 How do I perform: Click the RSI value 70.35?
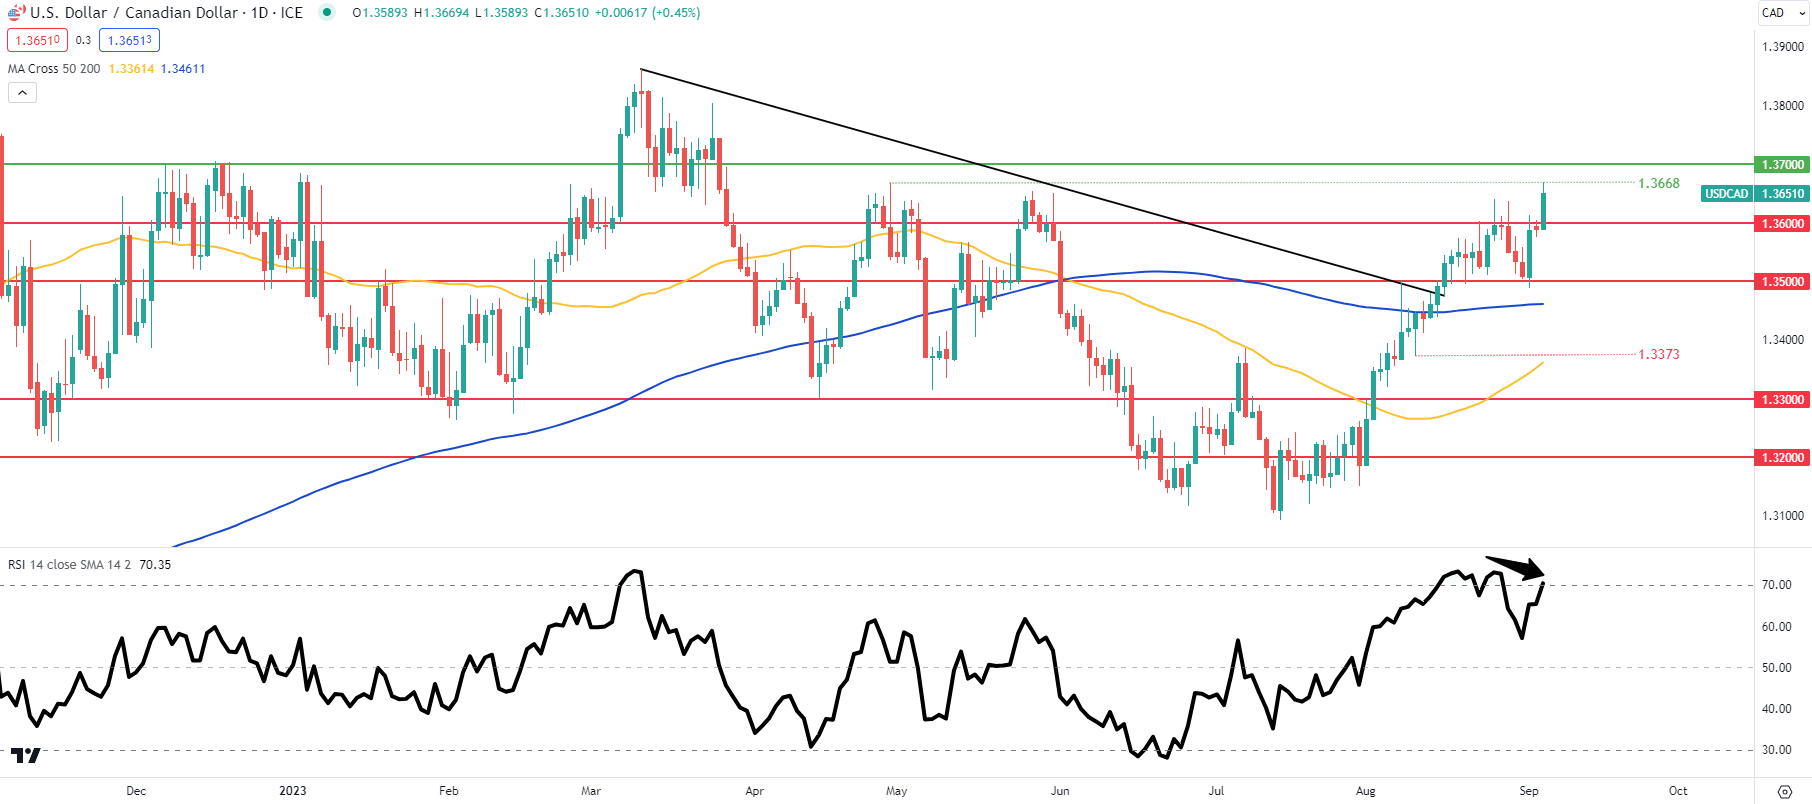(155, 565)
